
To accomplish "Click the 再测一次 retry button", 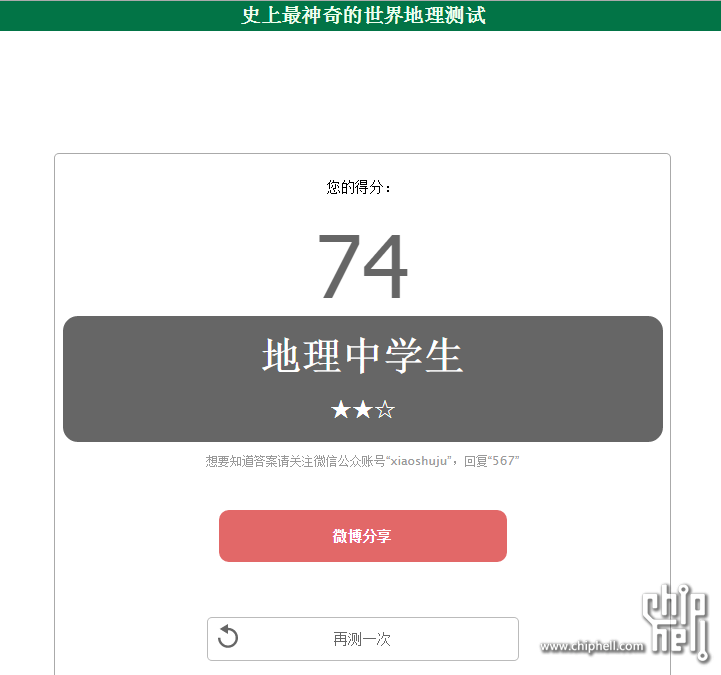I will [363, 639].
